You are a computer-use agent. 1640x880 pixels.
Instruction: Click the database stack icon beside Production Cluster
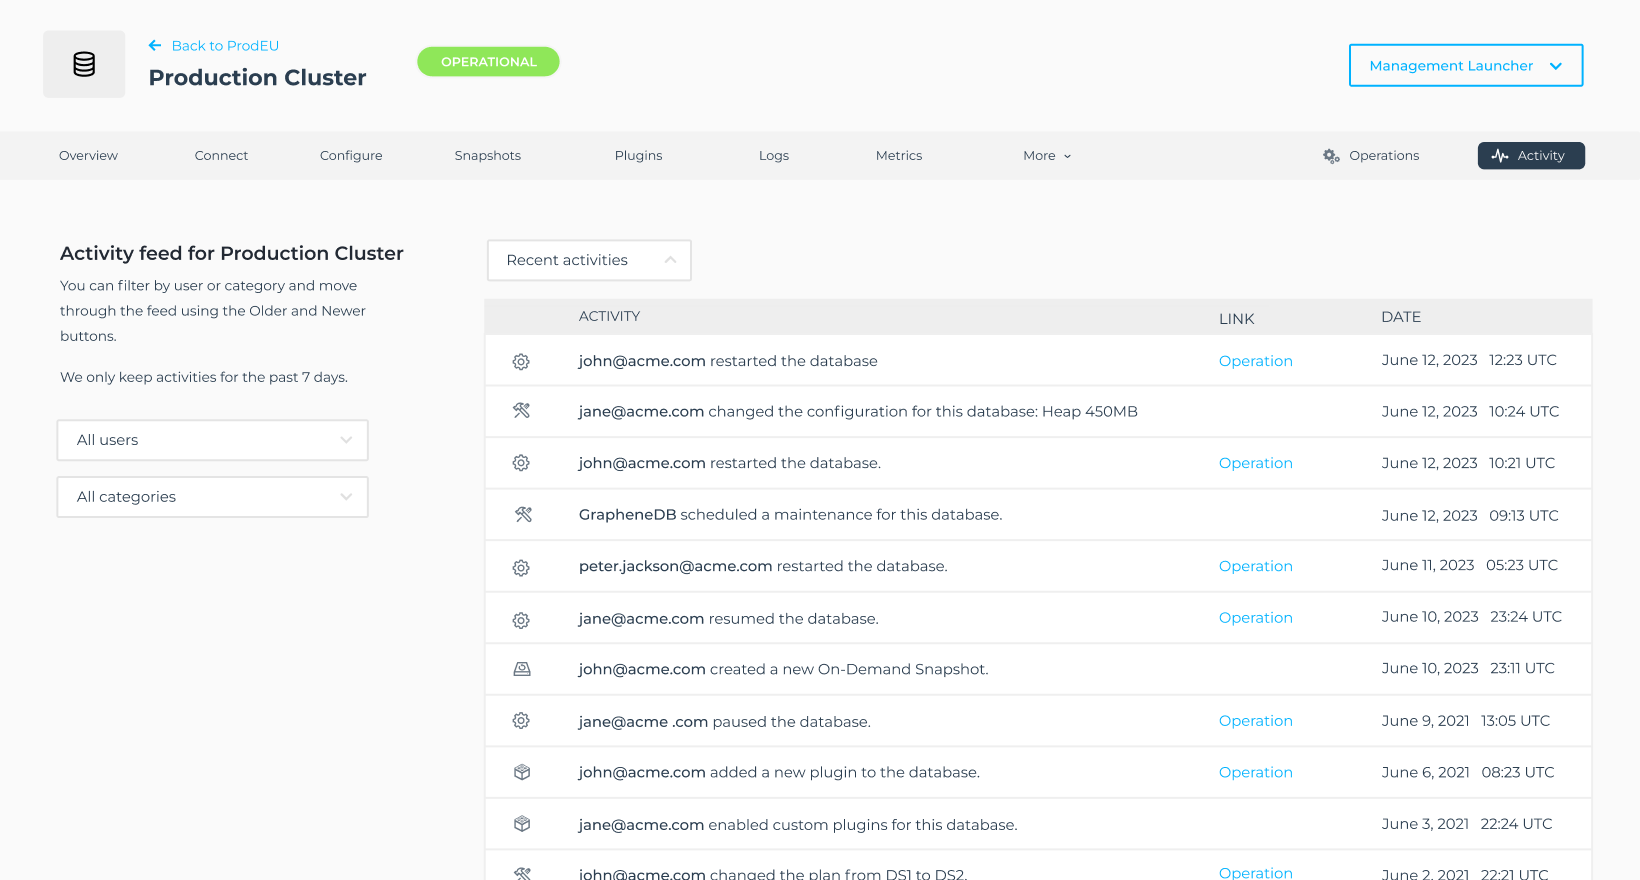(84, 64)
